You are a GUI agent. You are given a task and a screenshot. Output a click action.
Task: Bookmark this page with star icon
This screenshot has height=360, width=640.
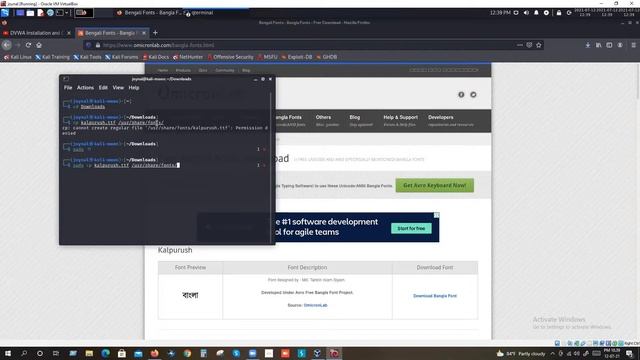[x=539, y=45]
